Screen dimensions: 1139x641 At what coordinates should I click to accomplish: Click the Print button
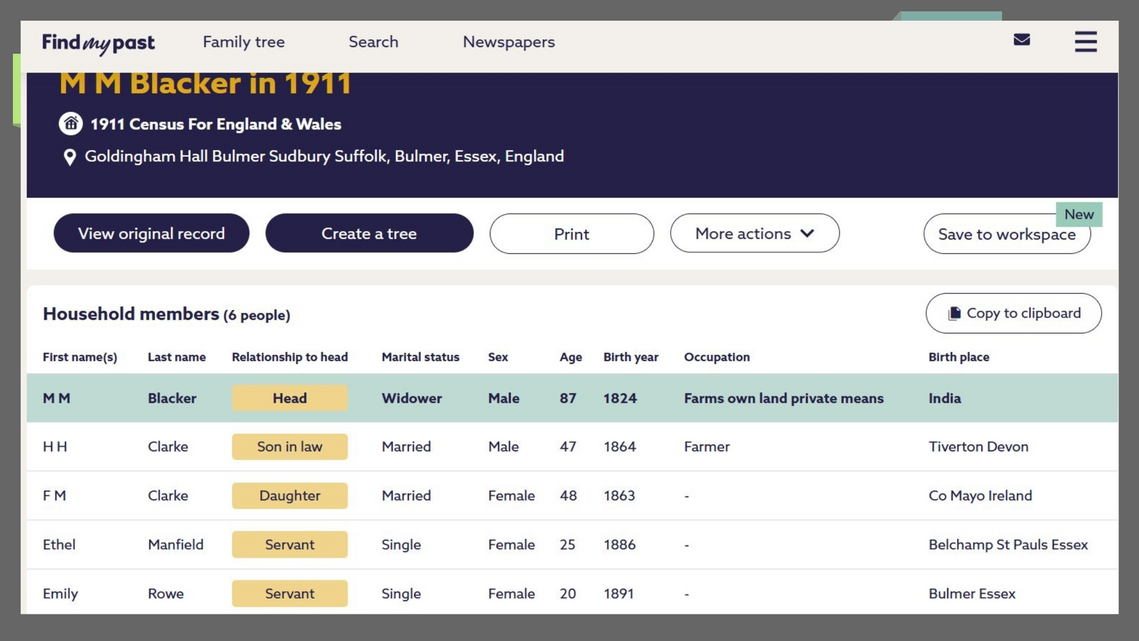tap(571, 234)
